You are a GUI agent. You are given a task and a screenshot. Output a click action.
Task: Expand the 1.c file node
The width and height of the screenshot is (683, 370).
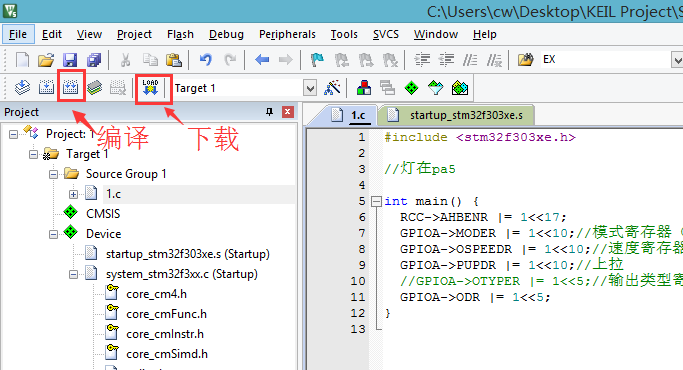(x=73, y=194)
